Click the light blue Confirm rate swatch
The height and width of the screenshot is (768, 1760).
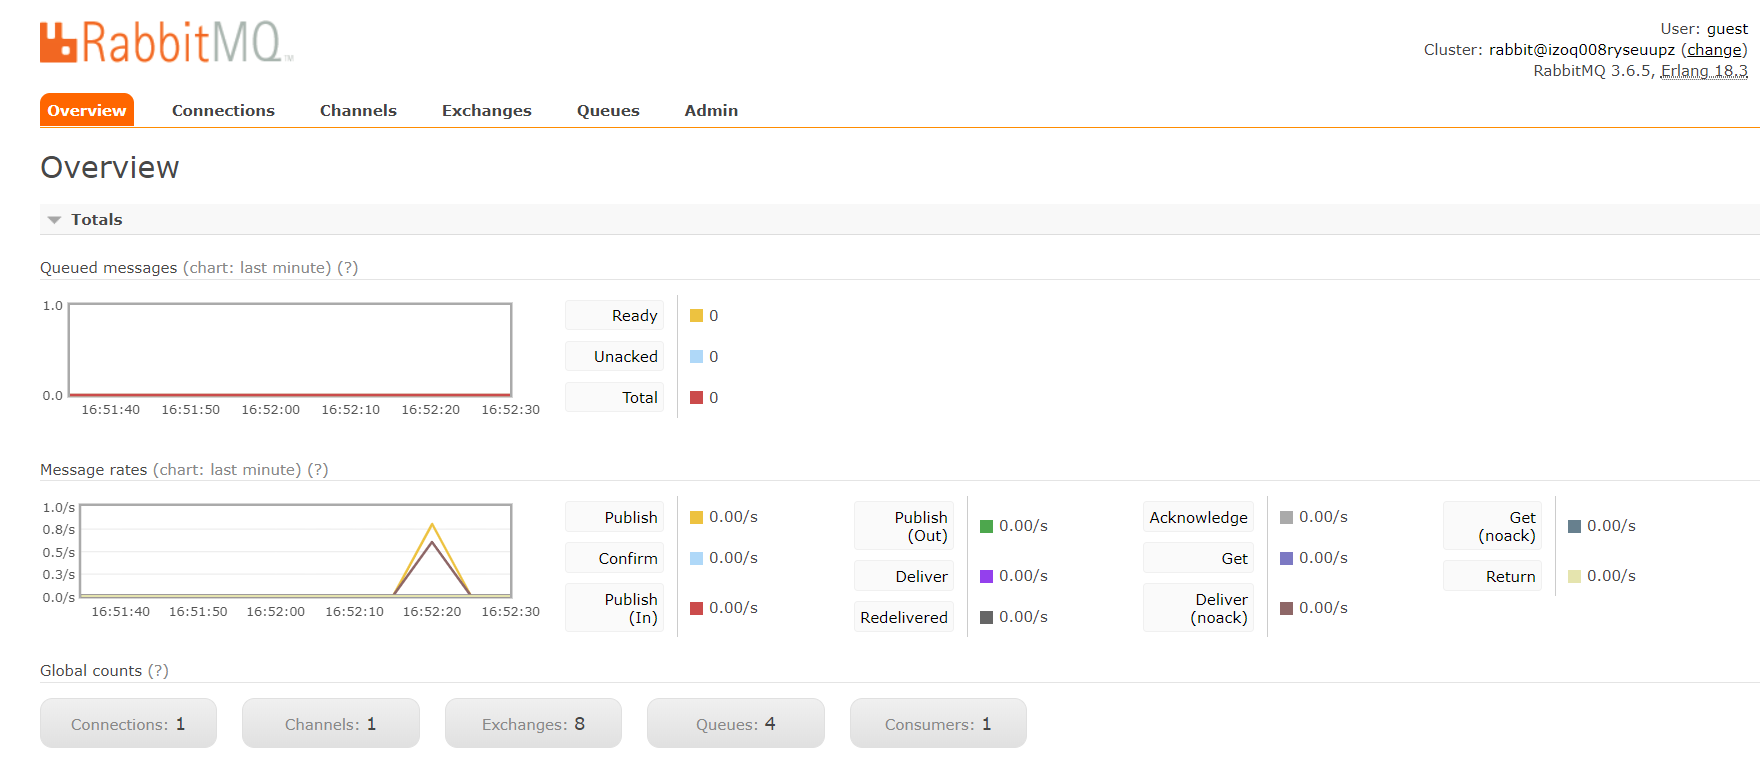point(696,558)
